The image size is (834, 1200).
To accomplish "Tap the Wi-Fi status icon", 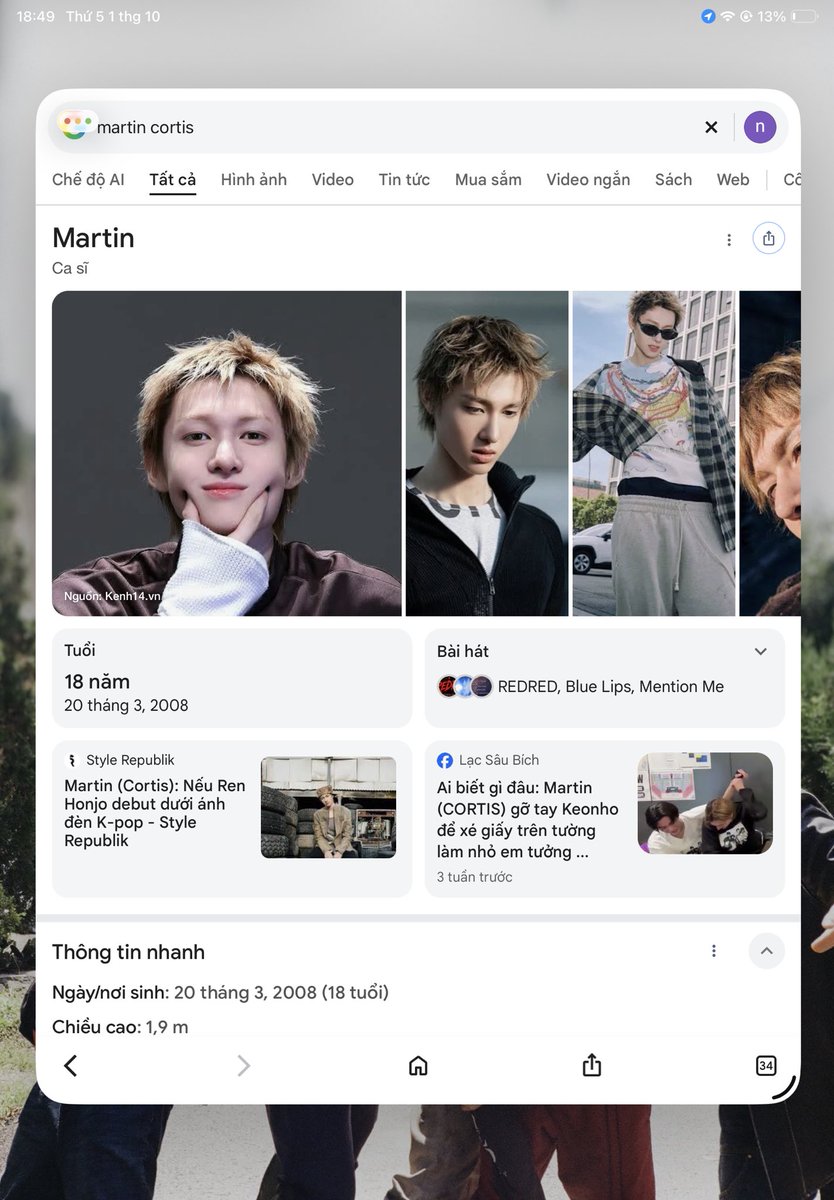I will pyautogui.click(x=727, y=17).
